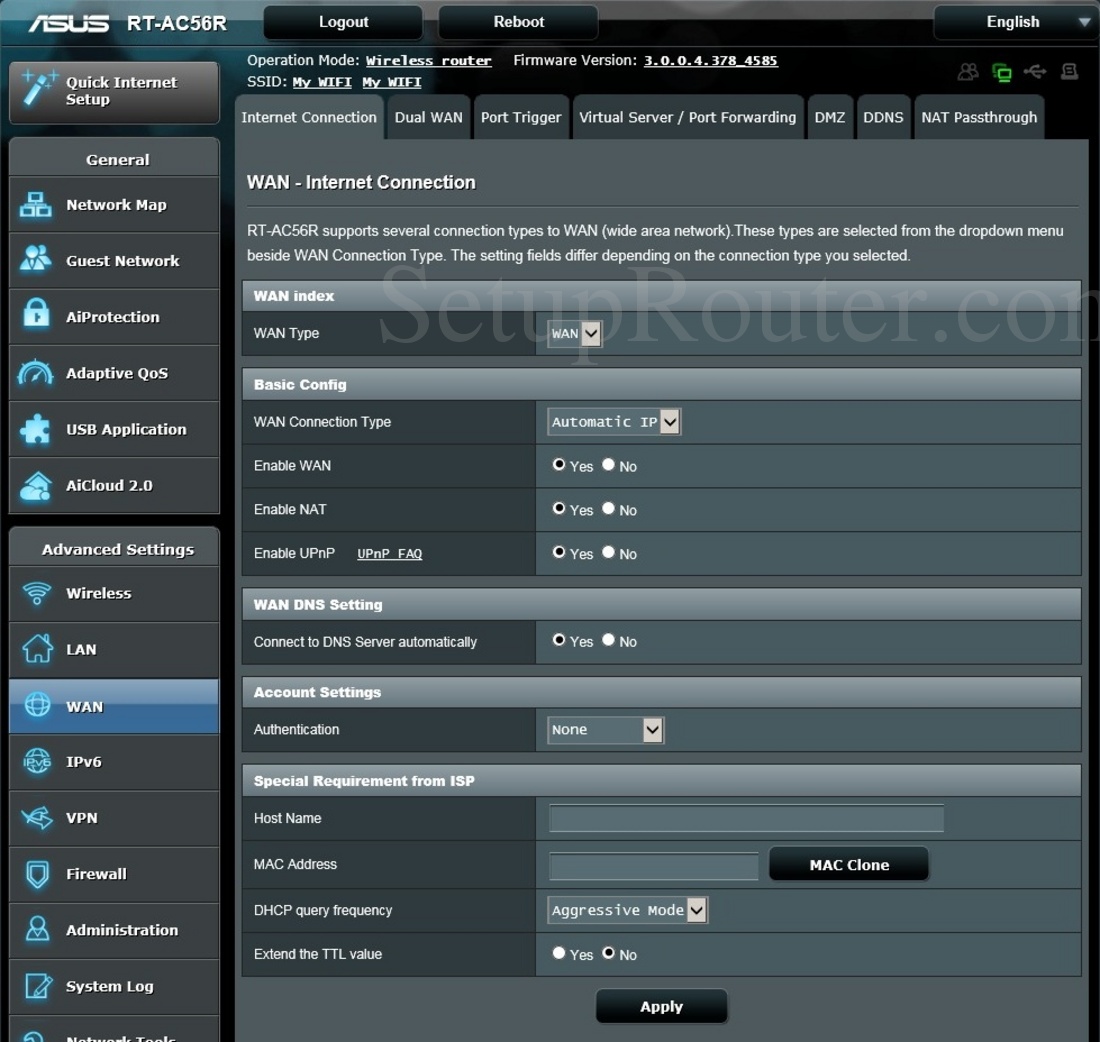
Task: Click the USB status icon in header
Action: point(1035,72)
